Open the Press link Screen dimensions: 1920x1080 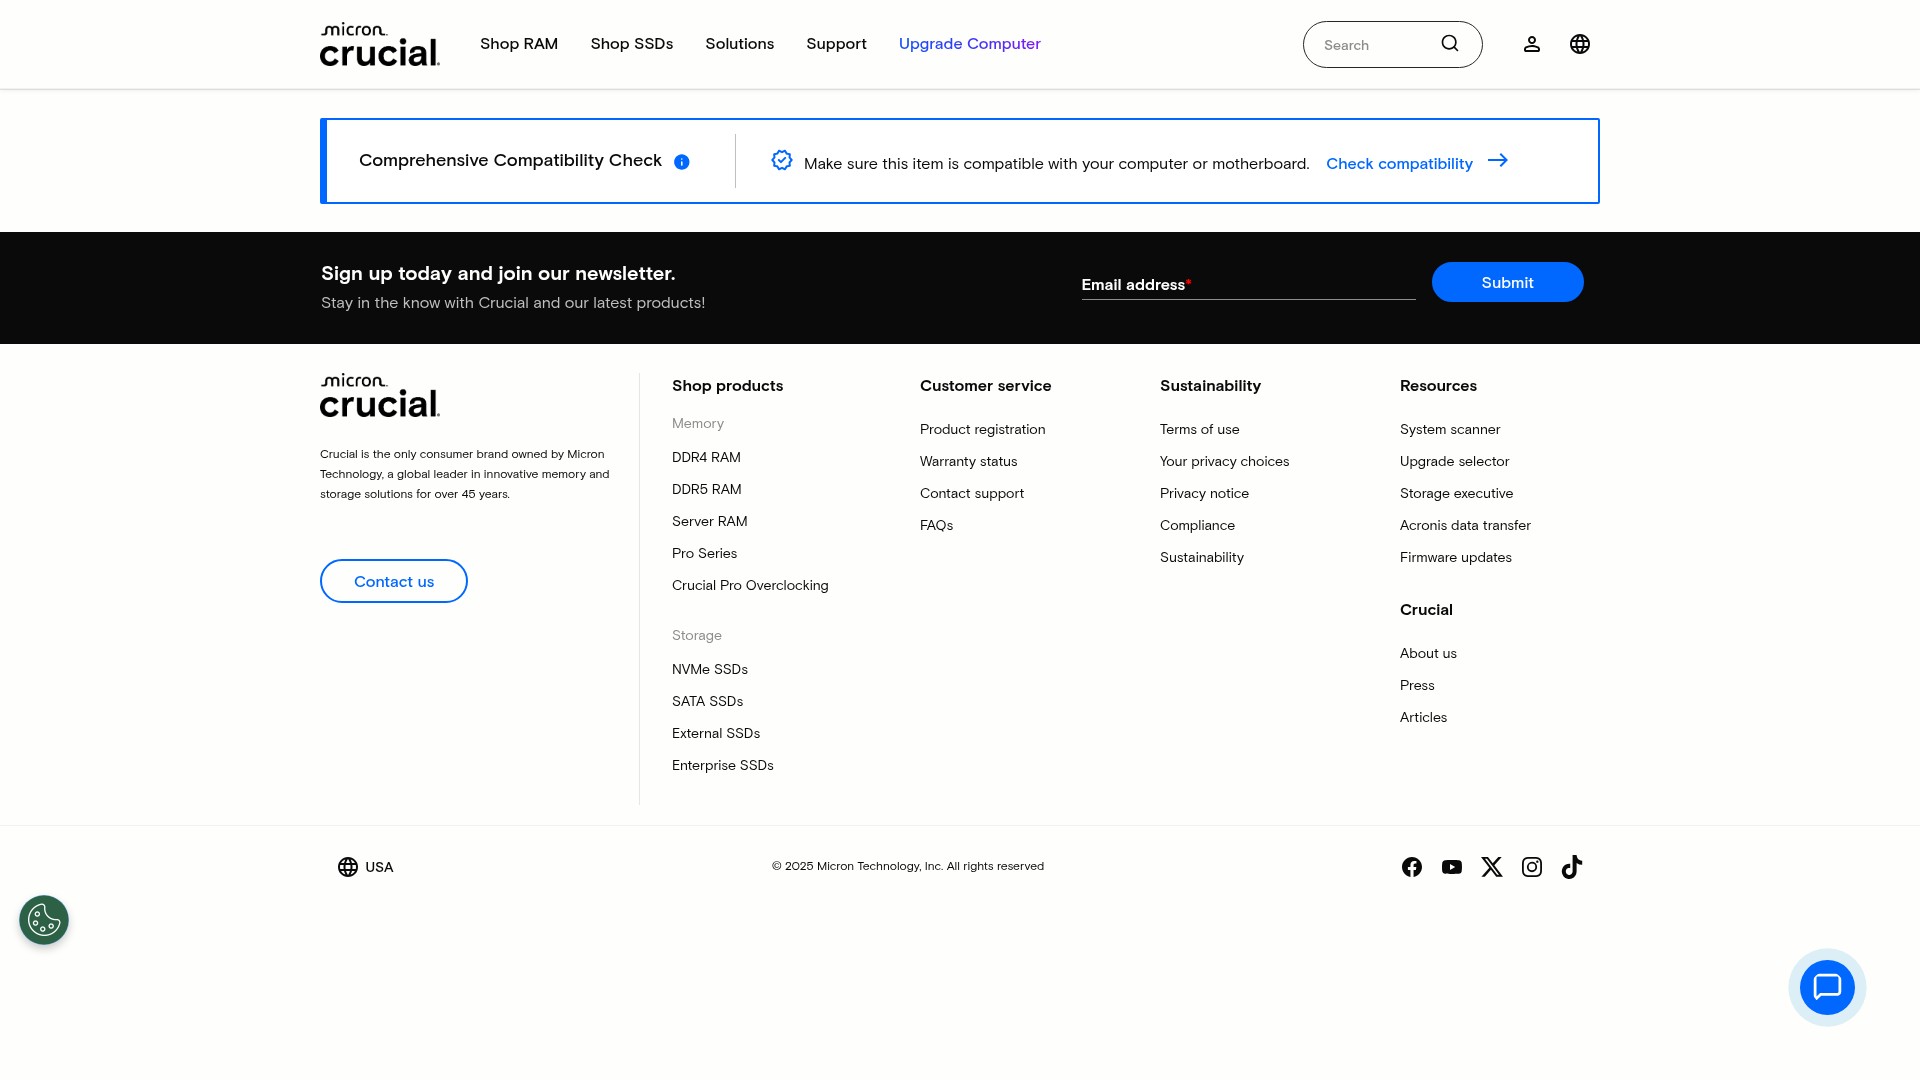[1417, 686]
